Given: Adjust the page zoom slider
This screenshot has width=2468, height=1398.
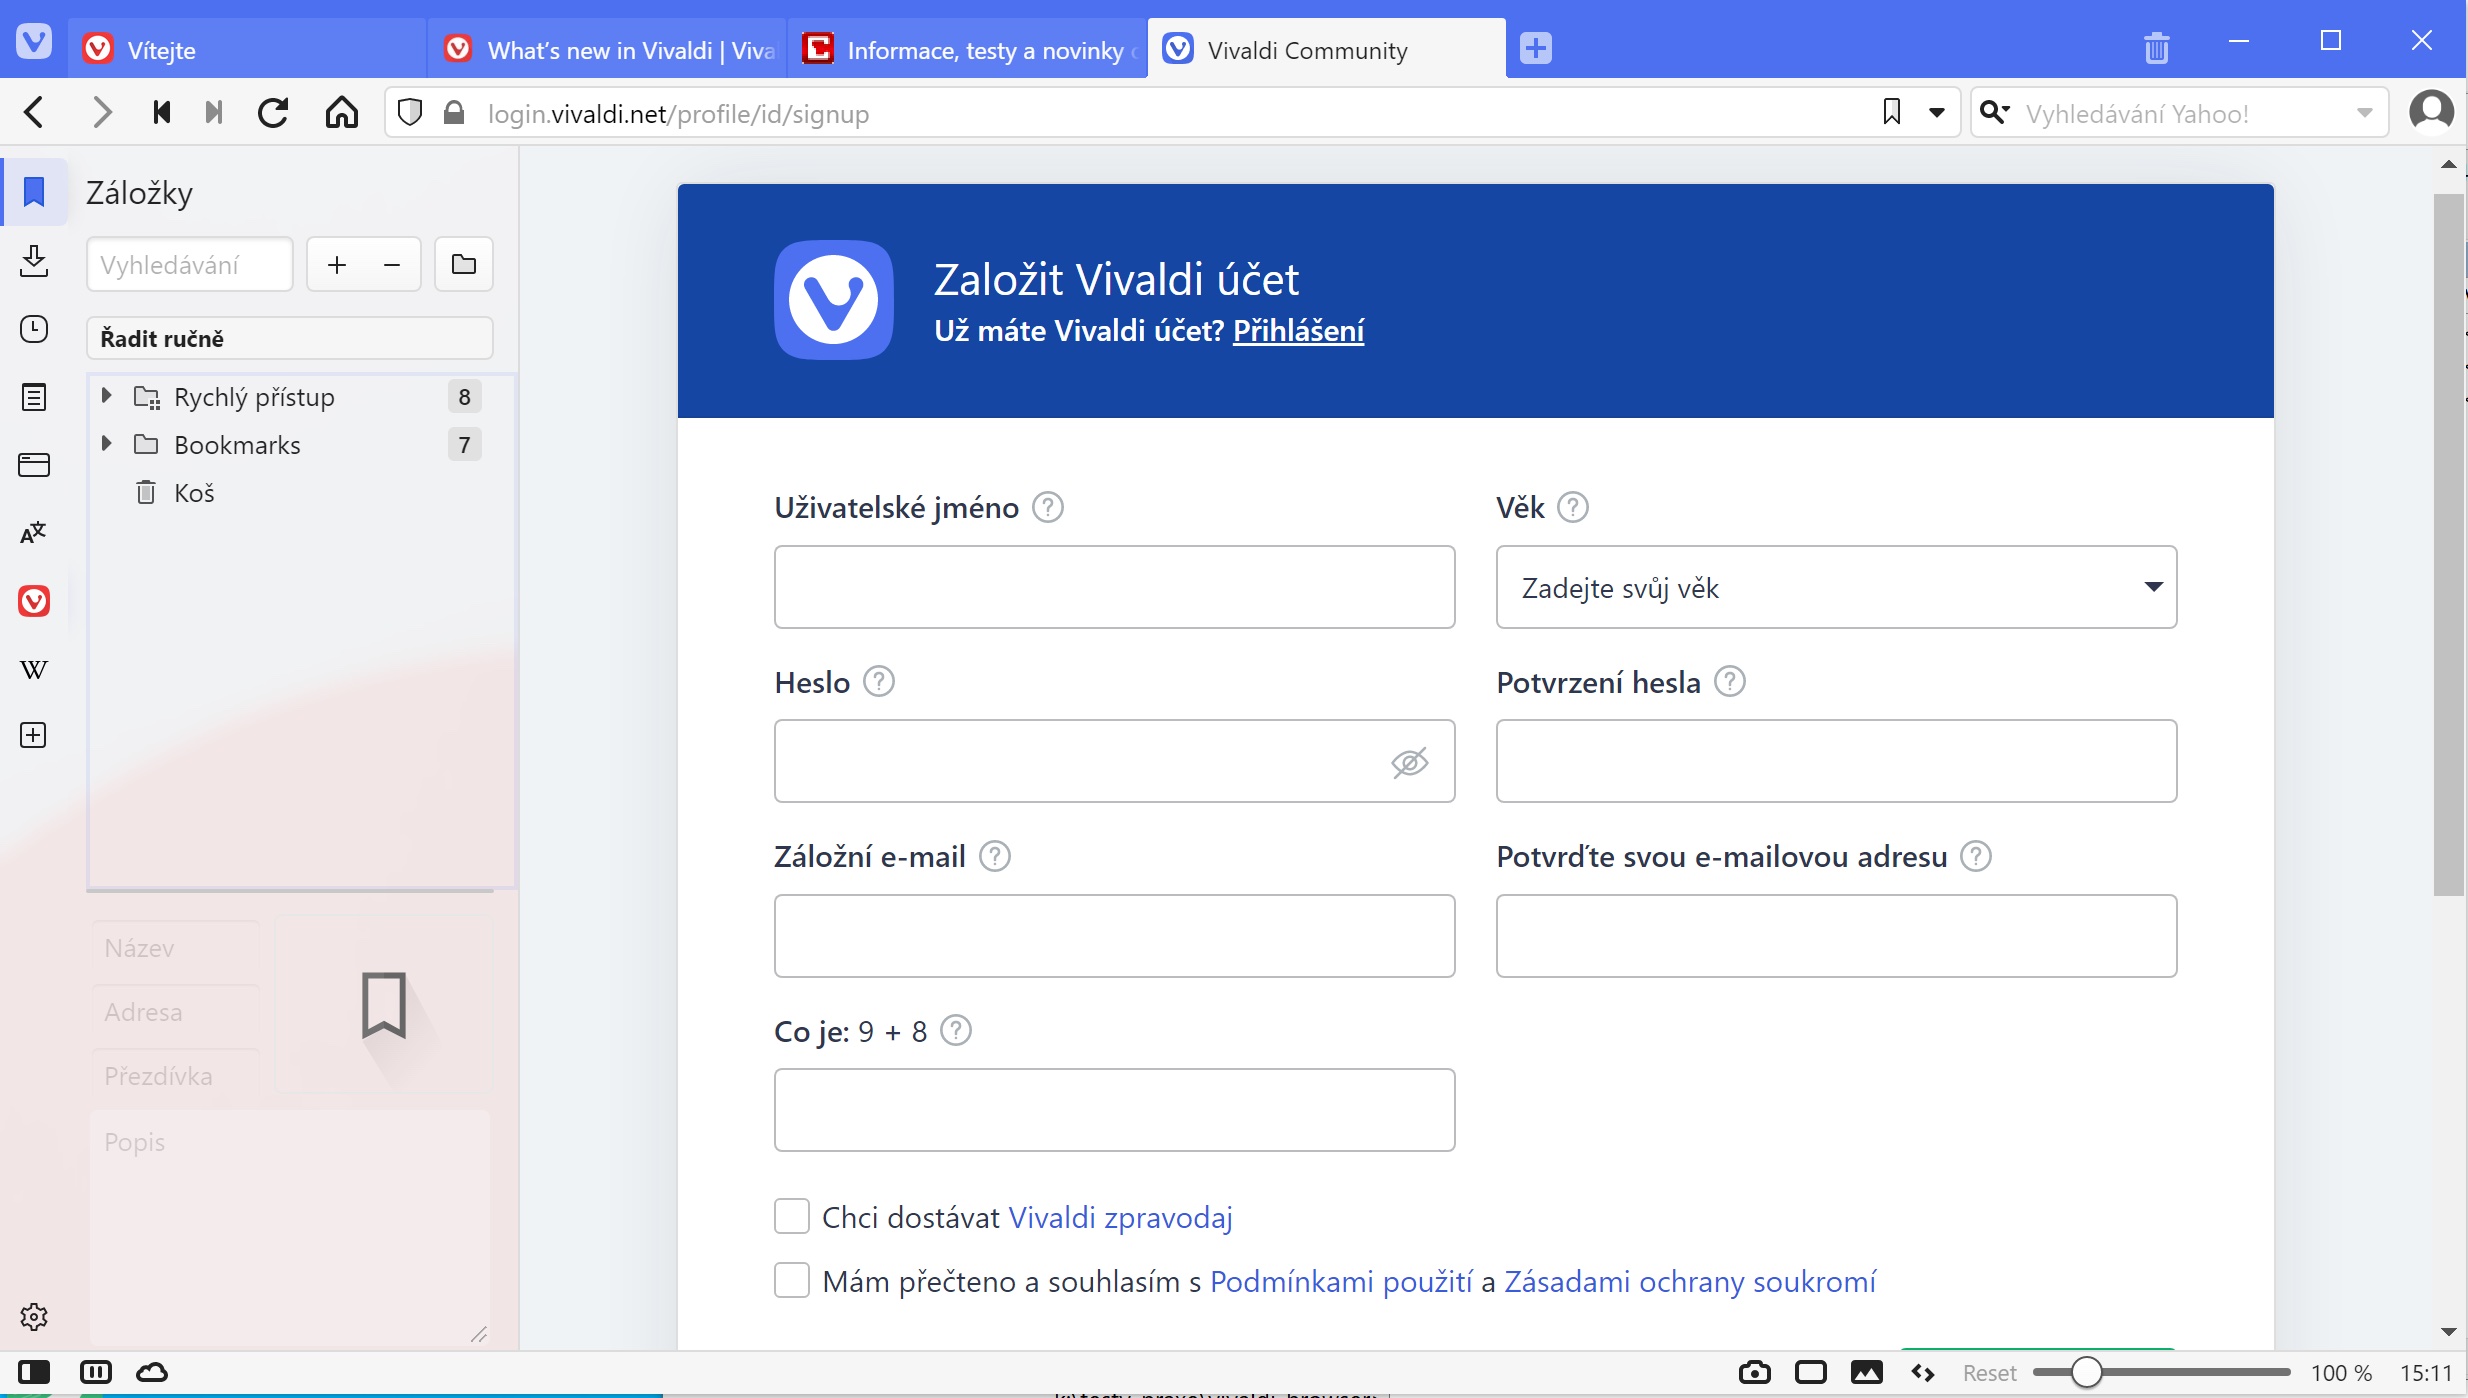Looking at the screenshot, I should [2162, 1372].
